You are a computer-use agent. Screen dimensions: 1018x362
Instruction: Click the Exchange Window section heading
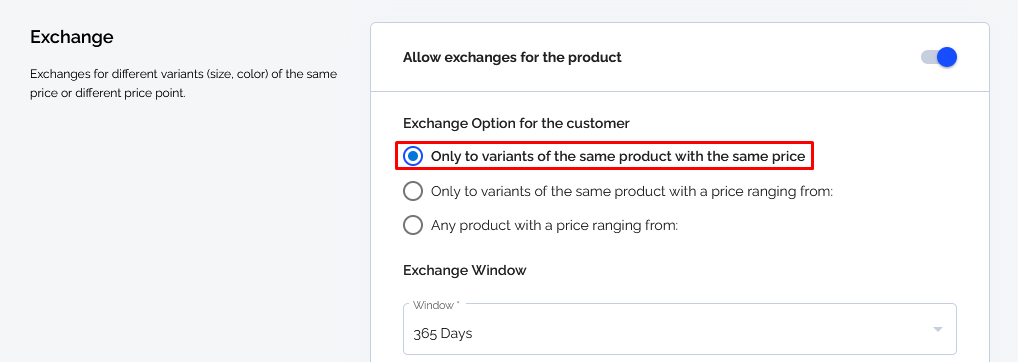tap(465, 270)
